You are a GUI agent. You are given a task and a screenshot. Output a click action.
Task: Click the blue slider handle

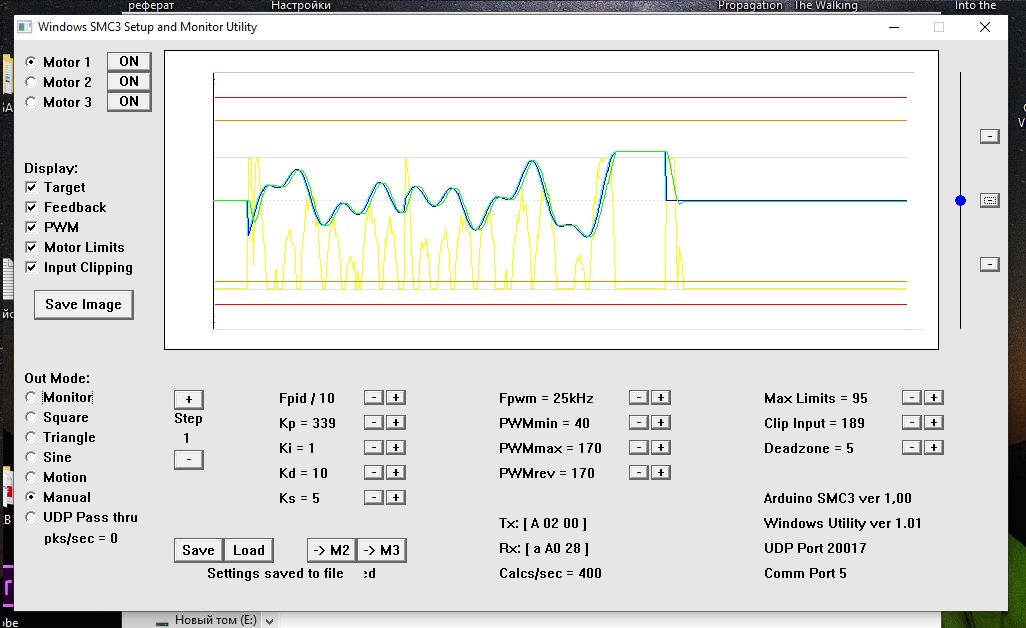pyautogui.click(x=961, y=201)
